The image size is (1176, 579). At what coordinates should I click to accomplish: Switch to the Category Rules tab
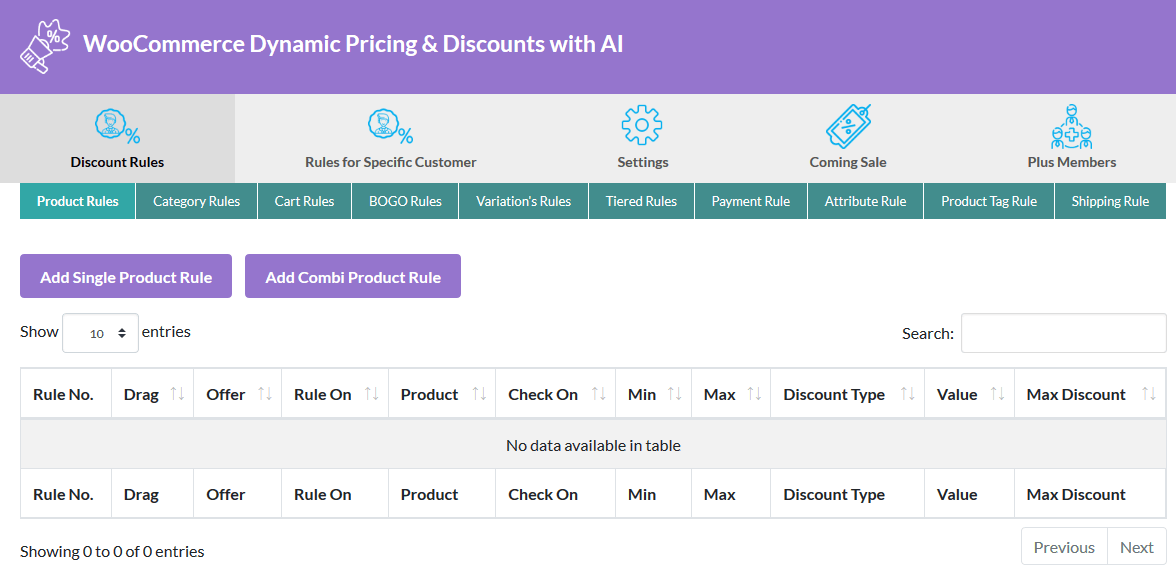click(196, 201)
